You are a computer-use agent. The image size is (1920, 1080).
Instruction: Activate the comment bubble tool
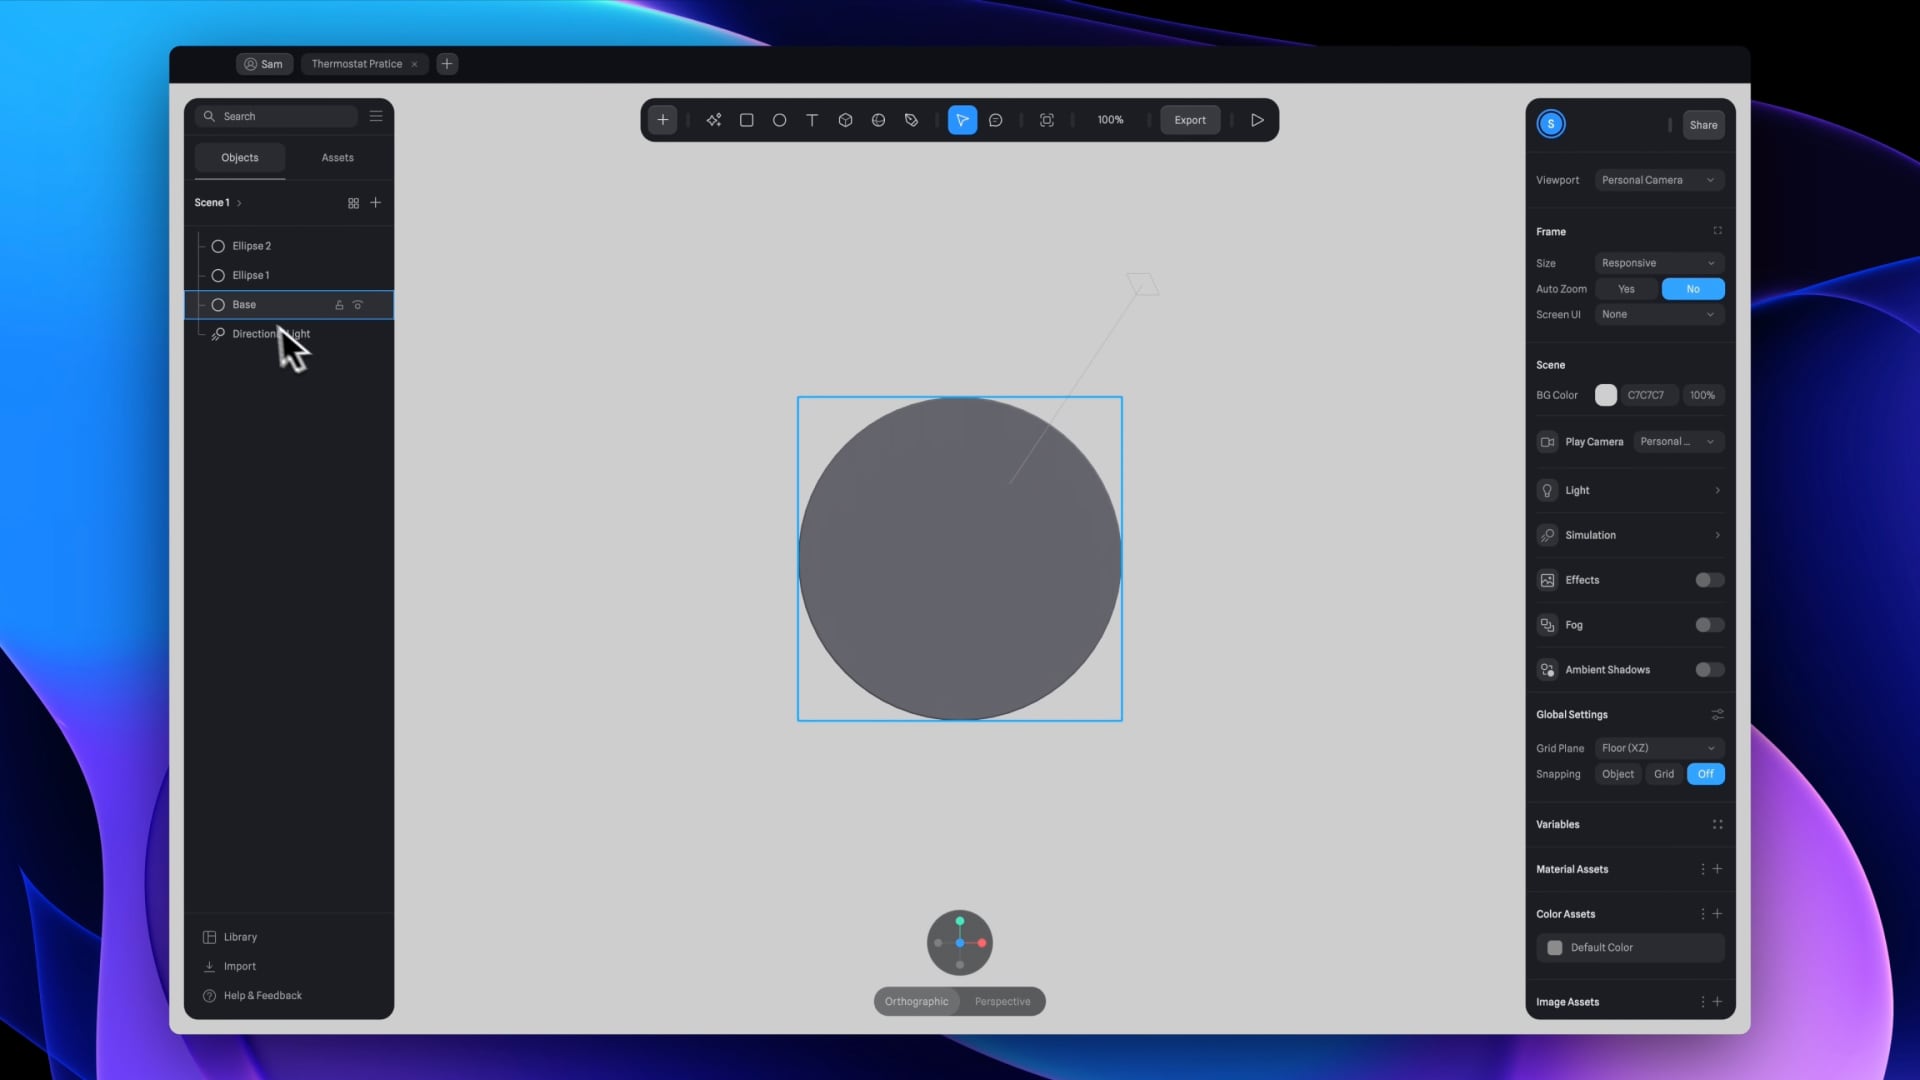995,120
